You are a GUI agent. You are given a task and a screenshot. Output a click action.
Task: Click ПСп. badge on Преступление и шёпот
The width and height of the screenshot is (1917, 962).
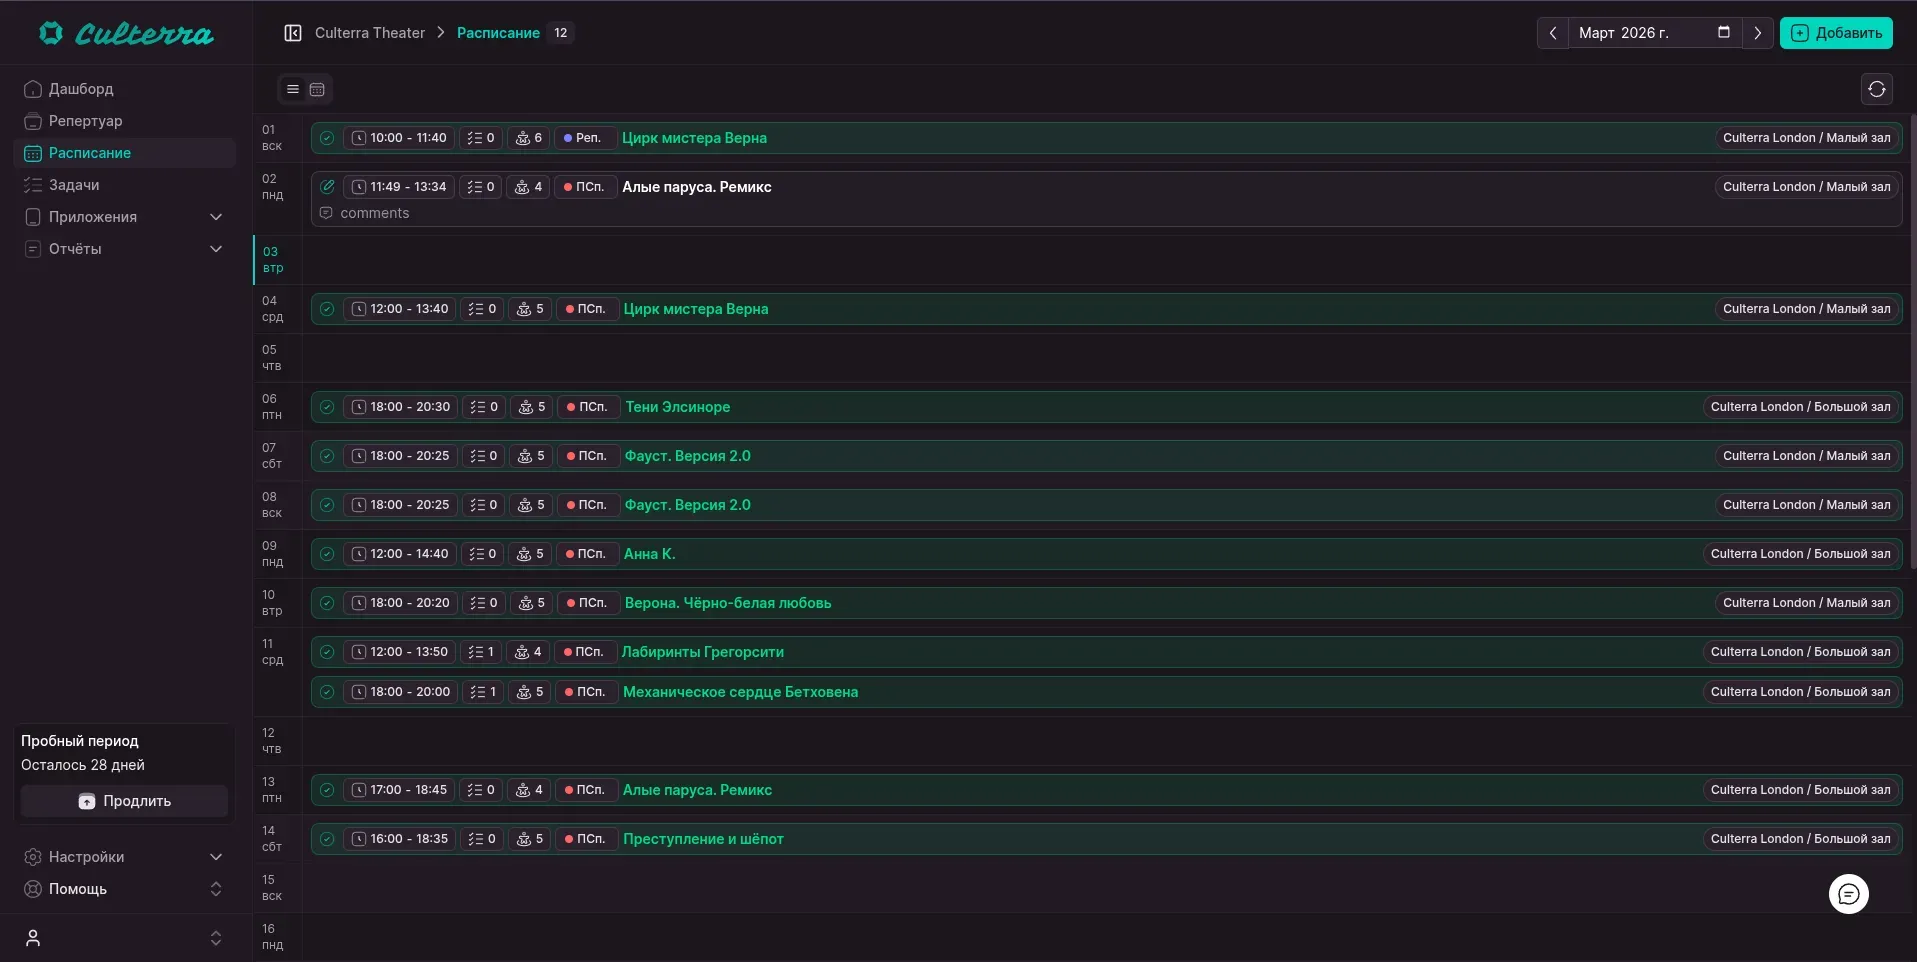(585, 839)
